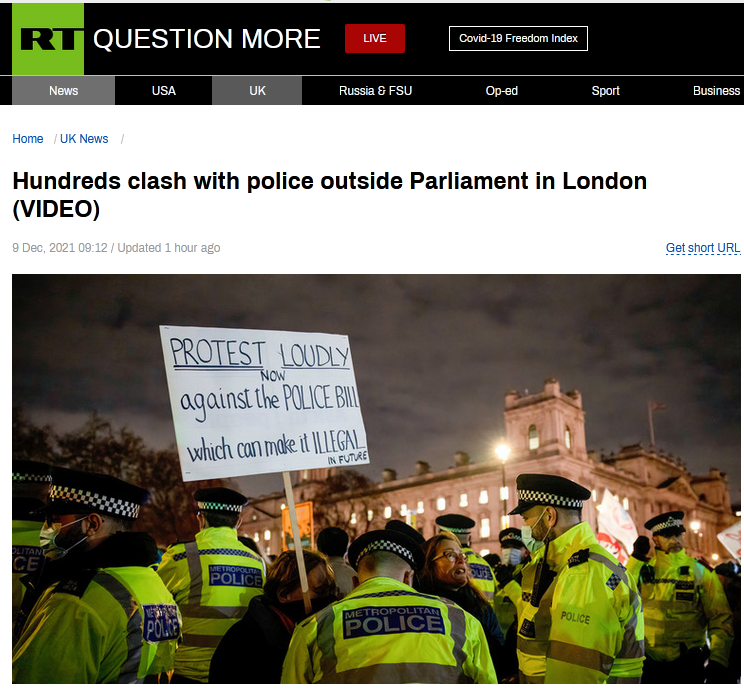744x694 pixels.
Task: Click the Updated 1 hour ago text
Action: coord(168,248)
